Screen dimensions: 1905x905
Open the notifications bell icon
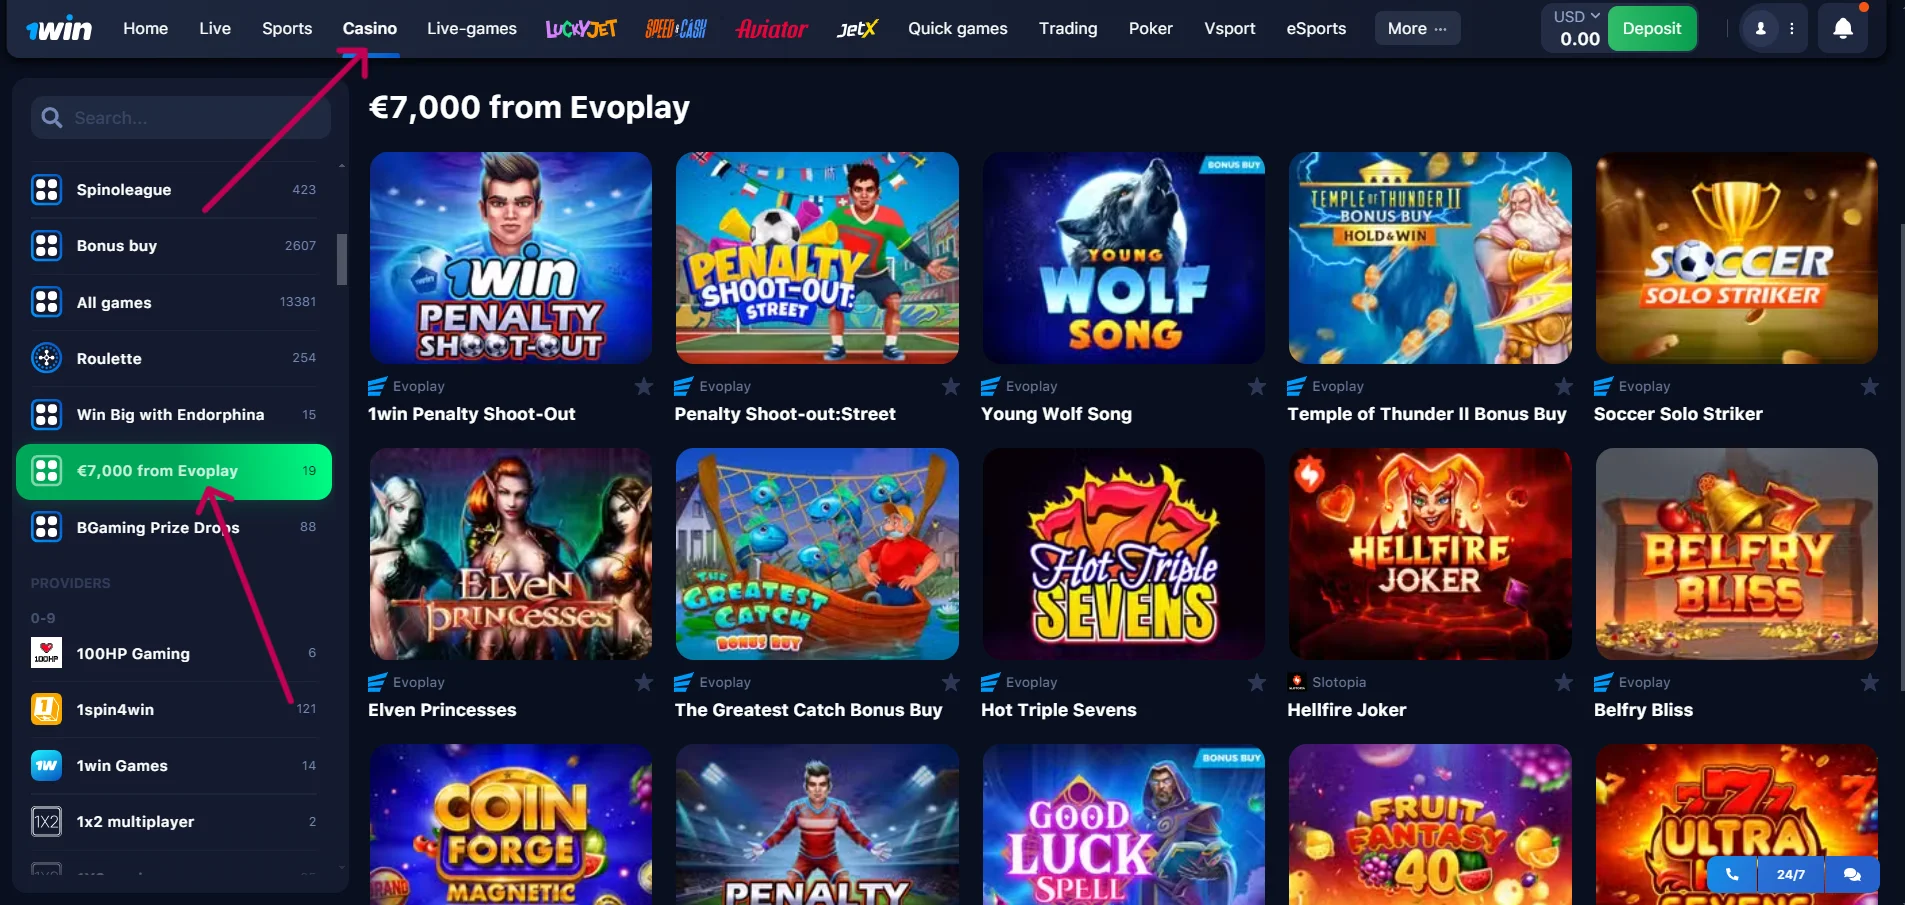1842,29
